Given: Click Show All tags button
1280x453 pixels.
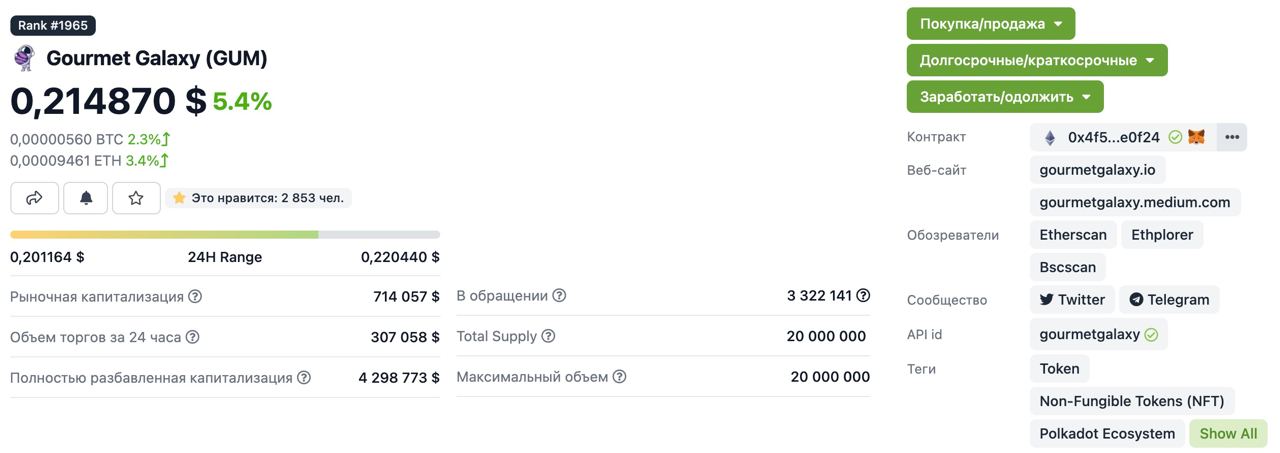Looking at the screenshot, I should tap(1228, 433).
